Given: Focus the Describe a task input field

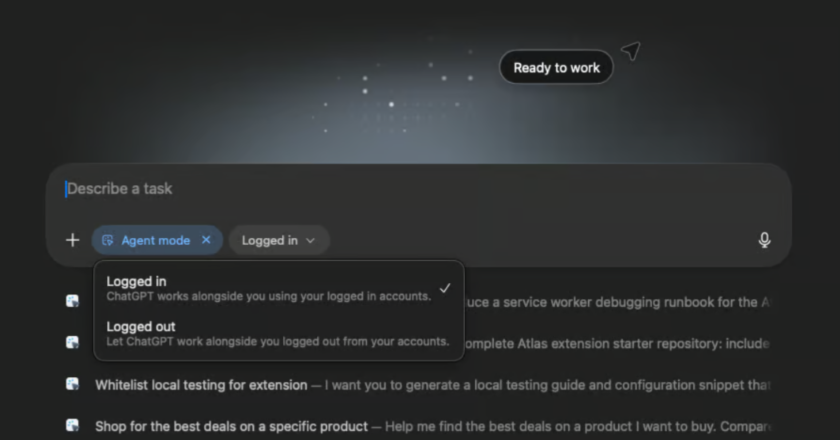Looking at the screenshot, I should (418, 189).
